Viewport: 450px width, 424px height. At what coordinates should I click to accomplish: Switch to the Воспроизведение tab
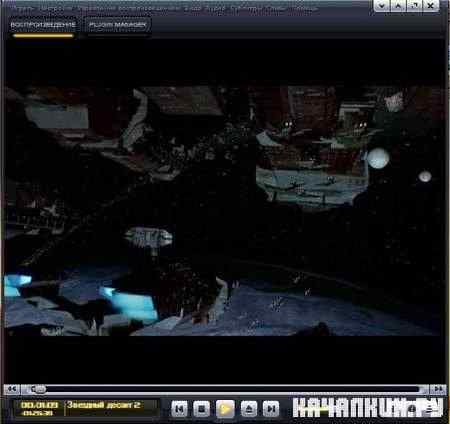coord(43,25)
